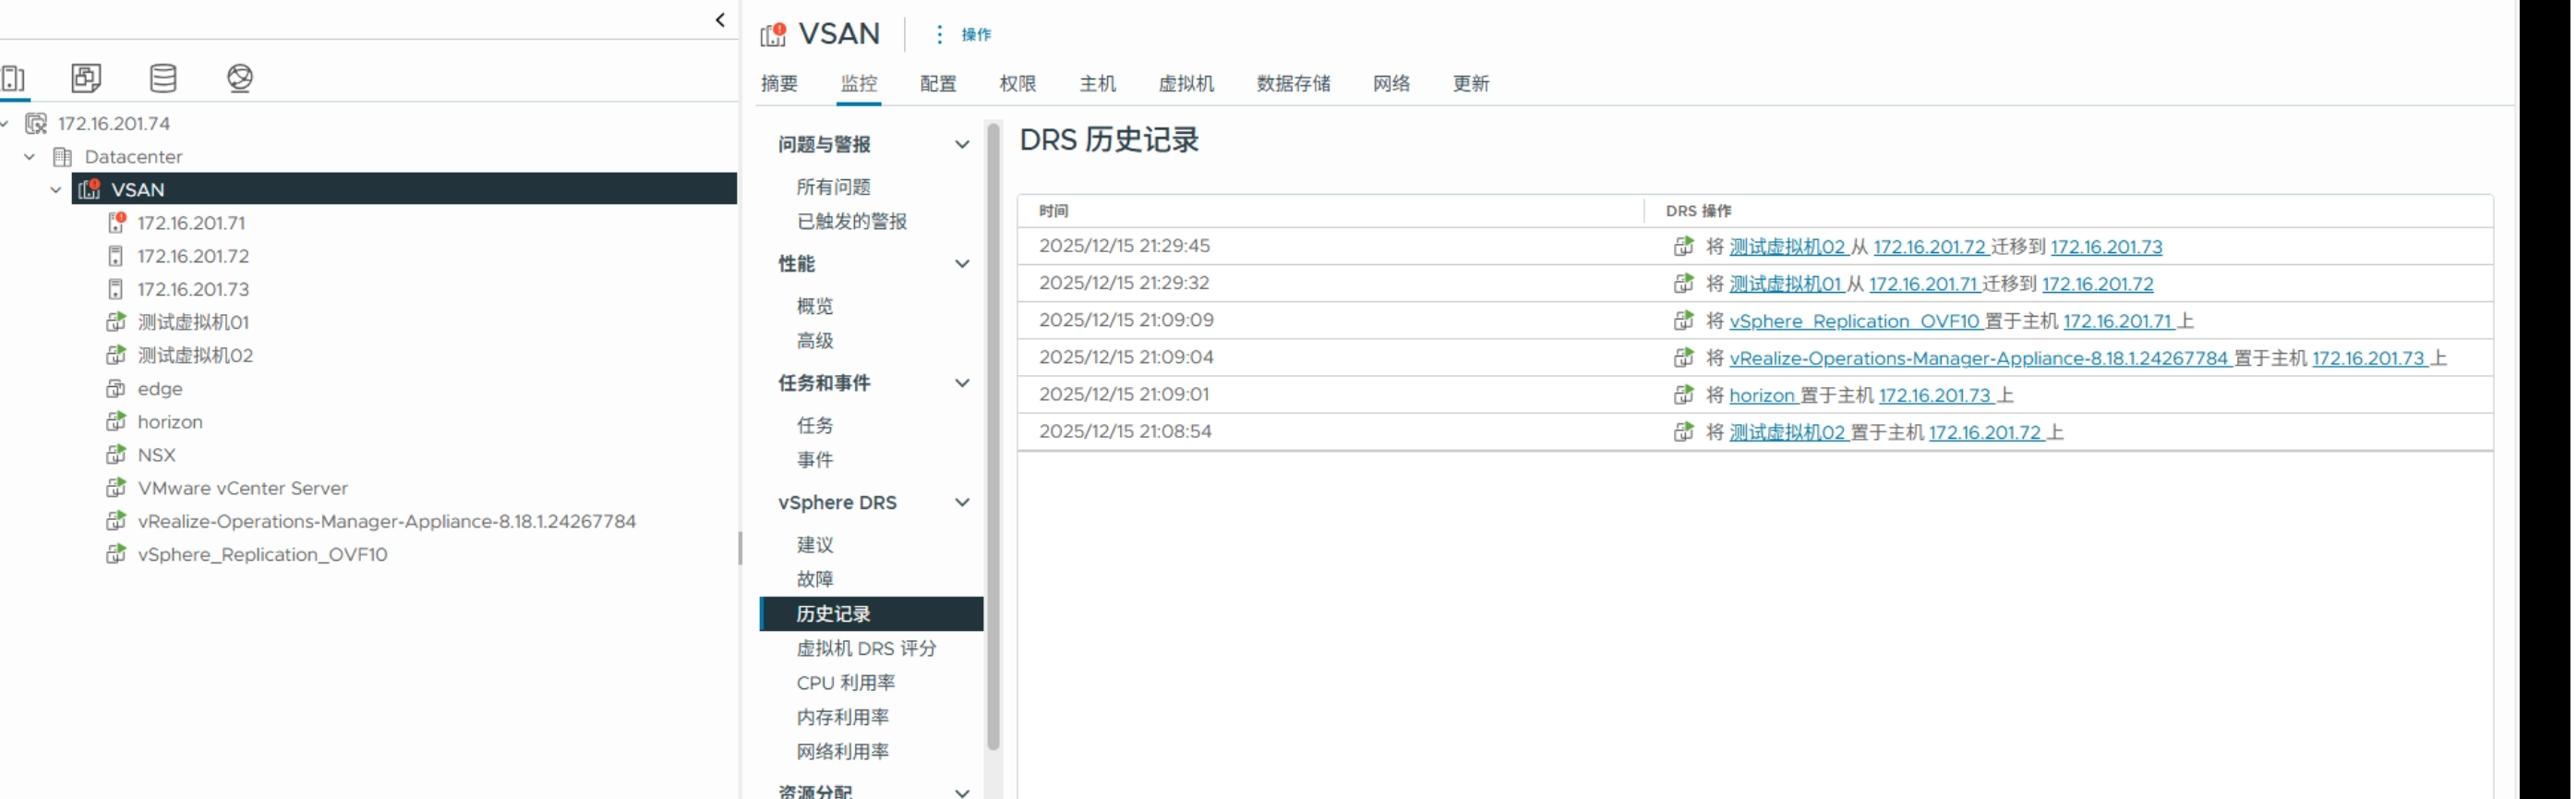Click the Datacenter icon in tree
The image size is (2576, 799).
pyautogui.click(x=63, y=156)
